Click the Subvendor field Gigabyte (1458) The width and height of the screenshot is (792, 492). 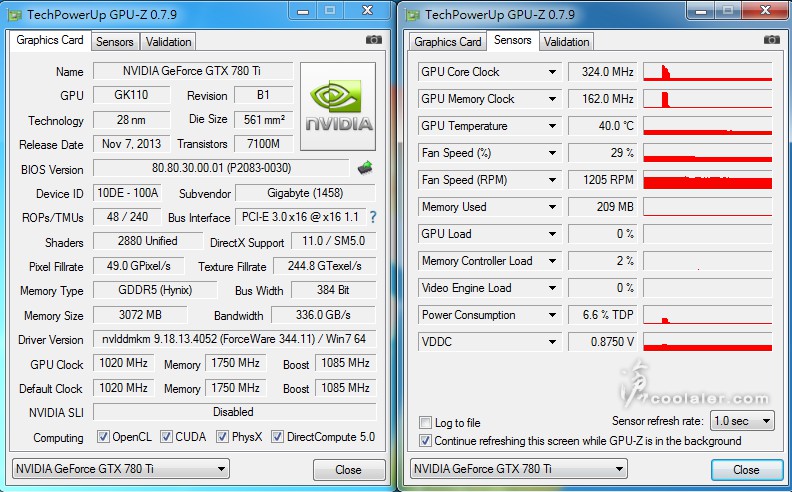305,192
